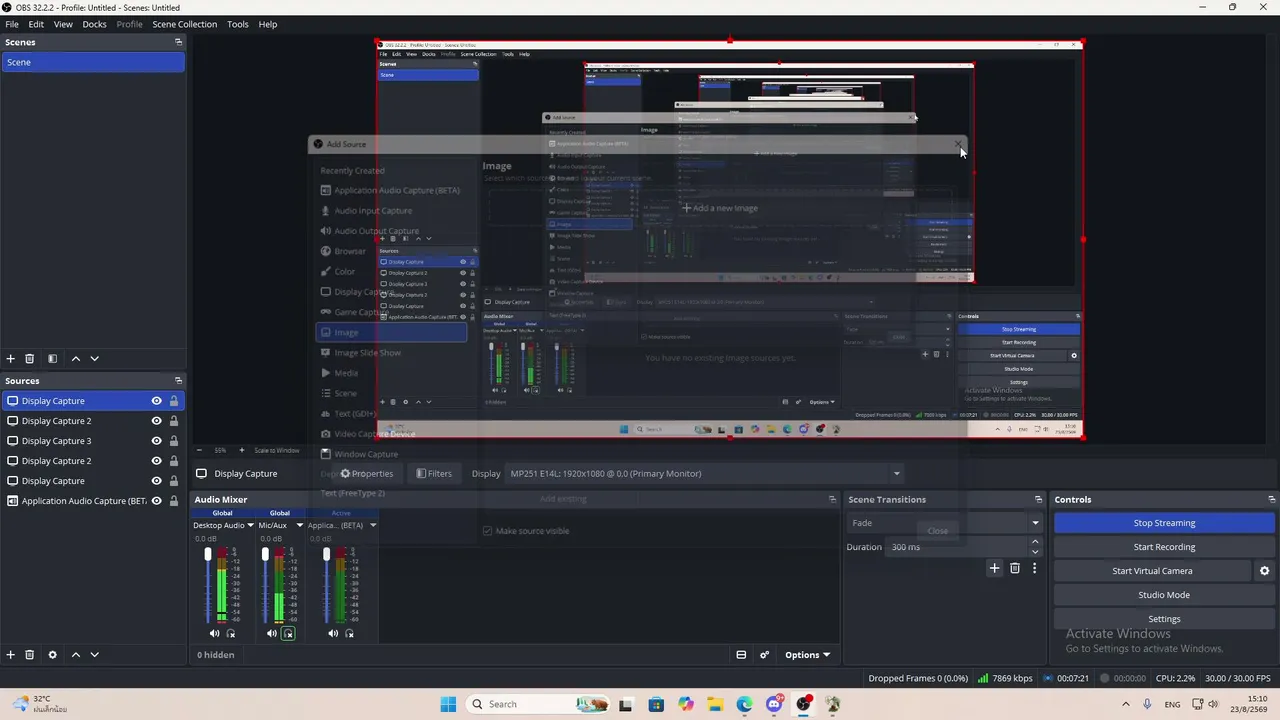Viewport: 1280px width, 720px height.
Task: Lock the Display Capture 3 source
Action: click(174, 441)
